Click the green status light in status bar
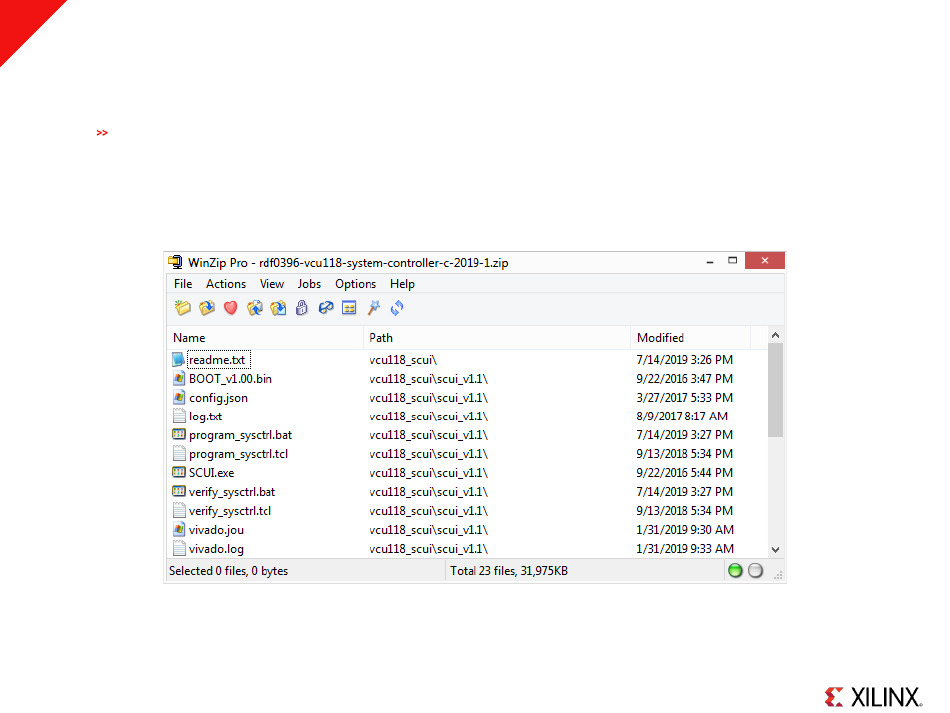Image resolution: width=950 pixels, height=713 pixels. click(x=735, y=571)
